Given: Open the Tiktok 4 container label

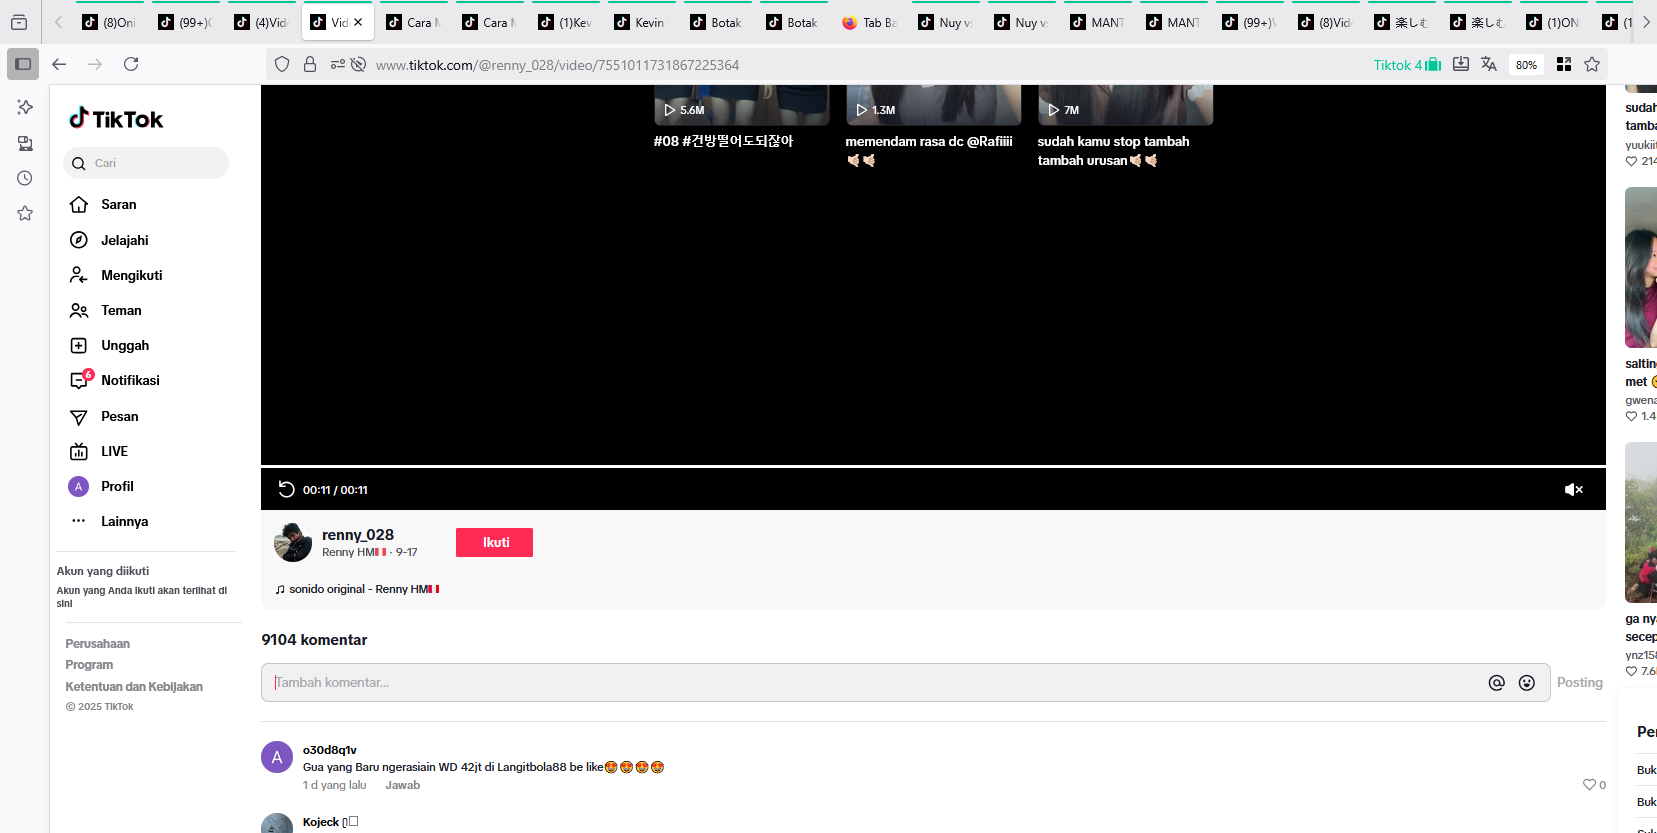Looking at the screenshot, I should tap(1407, 65).
